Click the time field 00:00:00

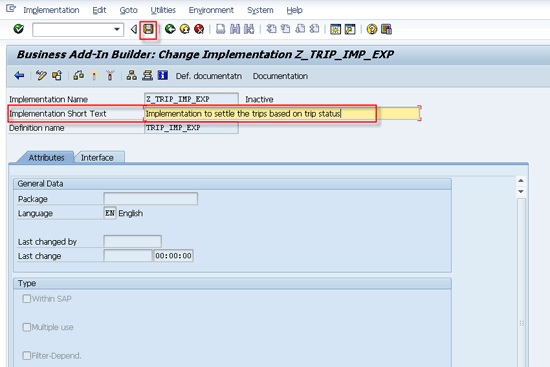(x=173, y=256)
